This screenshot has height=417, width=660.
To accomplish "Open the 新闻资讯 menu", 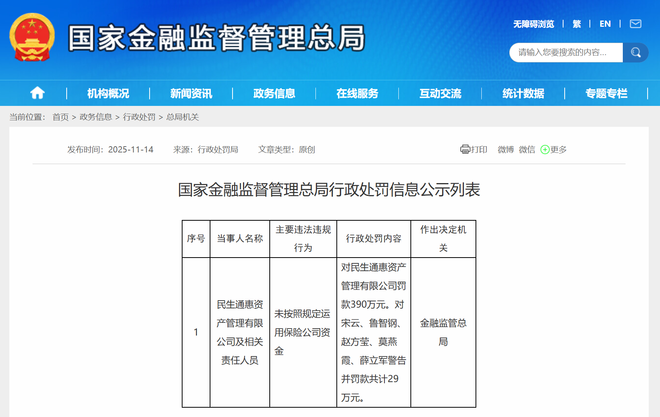I will 191,93.
